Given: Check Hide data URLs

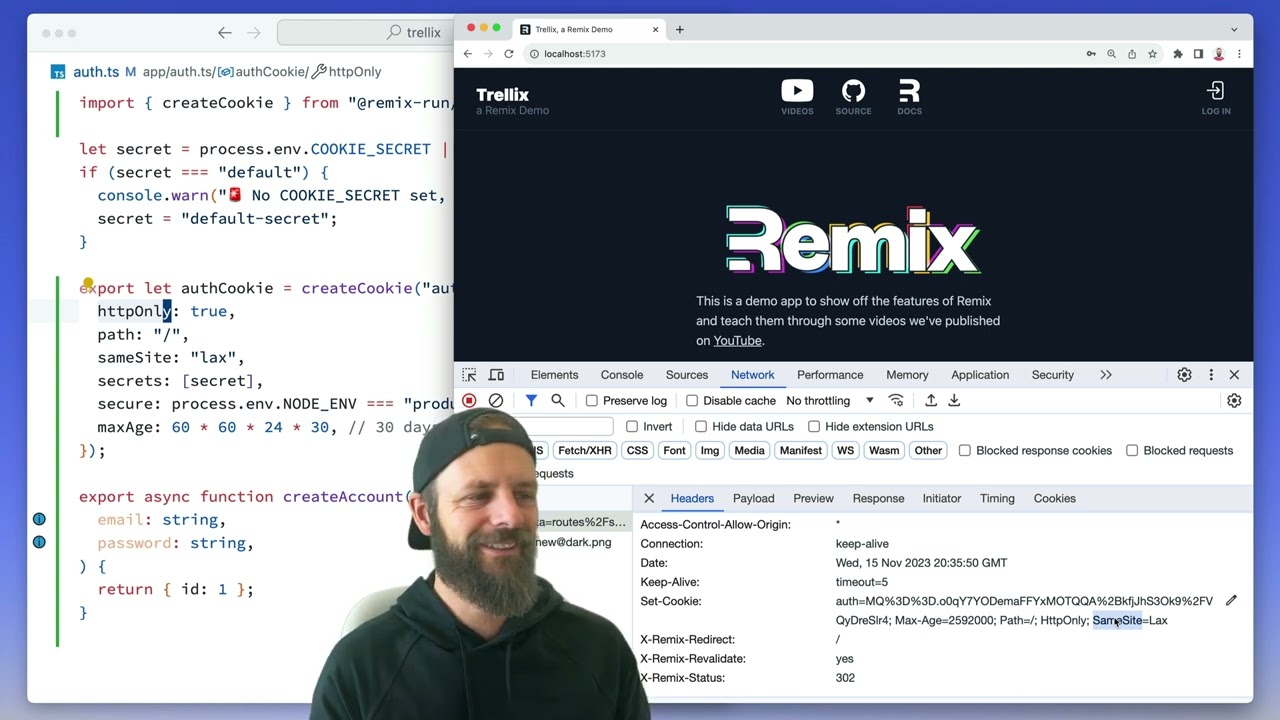Looking at the screenshot, I should (701, 427).
